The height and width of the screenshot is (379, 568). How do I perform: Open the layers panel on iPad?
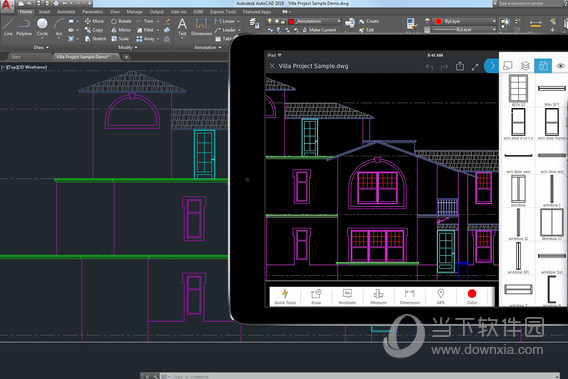coord(525,66)
